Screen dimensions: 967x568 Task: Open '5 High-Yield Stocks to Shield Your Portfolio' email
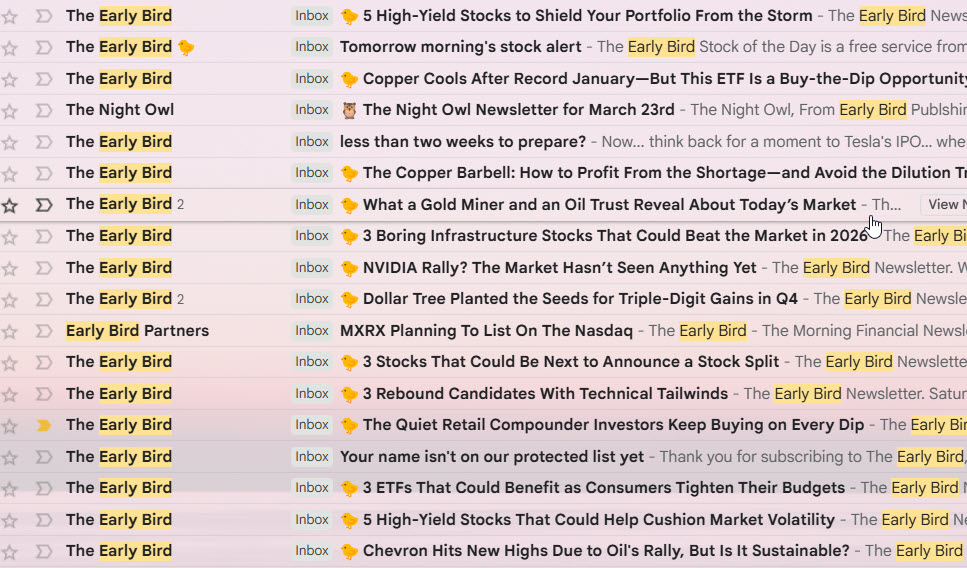point(587,16)
